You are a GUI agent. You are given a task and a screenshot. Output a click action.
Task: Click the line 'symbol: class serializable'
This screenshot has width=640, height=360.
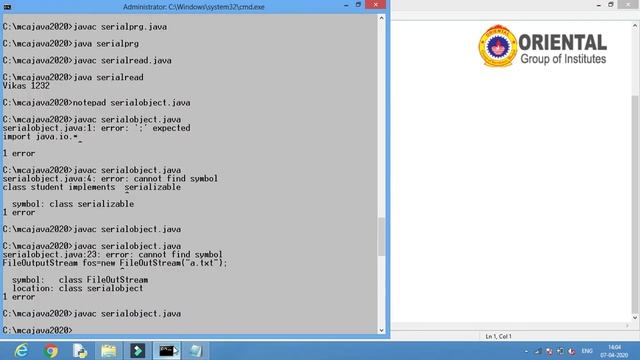73,204
